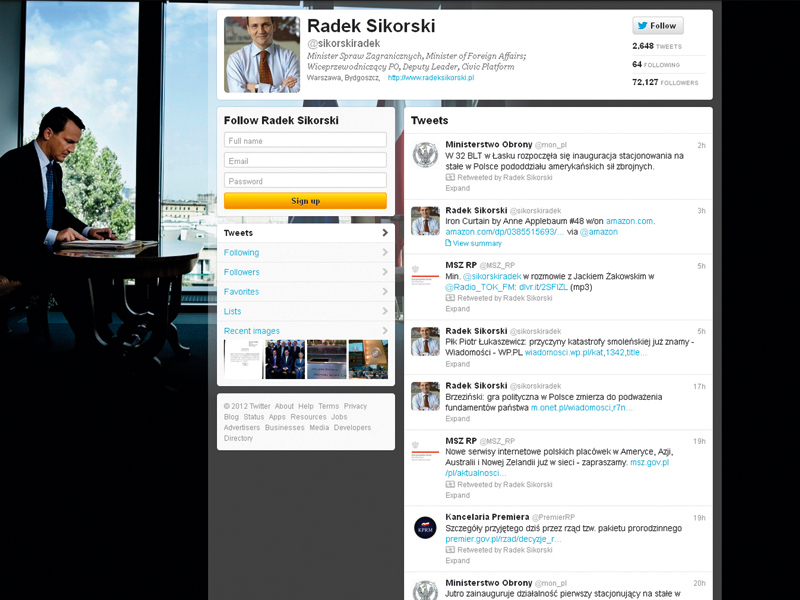Click the chevron arrow next to Following

pyautogui.click(x=385, y=253)
